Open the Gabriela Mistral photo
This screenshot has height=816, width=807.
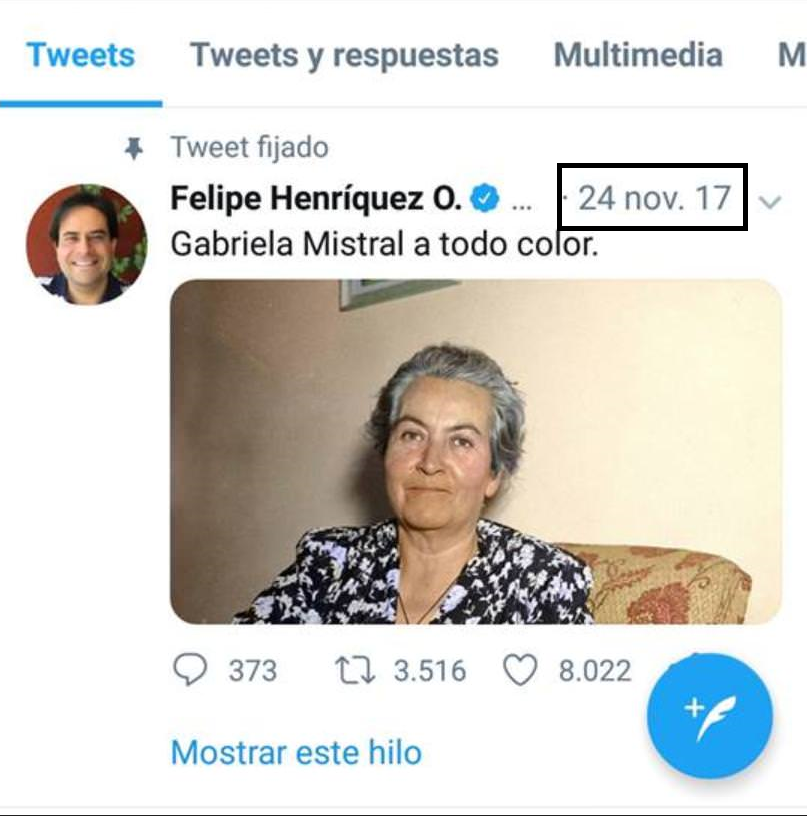(476, 452)
